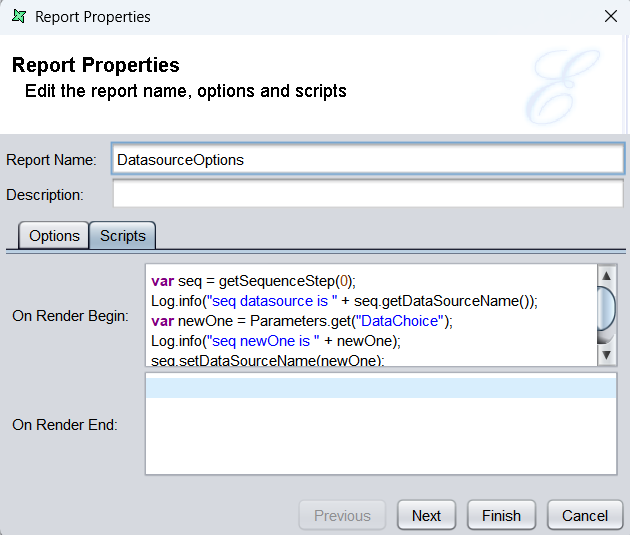Cancel the report properties dialog
This screenshot has height=535, width=630.
[585, 515]
